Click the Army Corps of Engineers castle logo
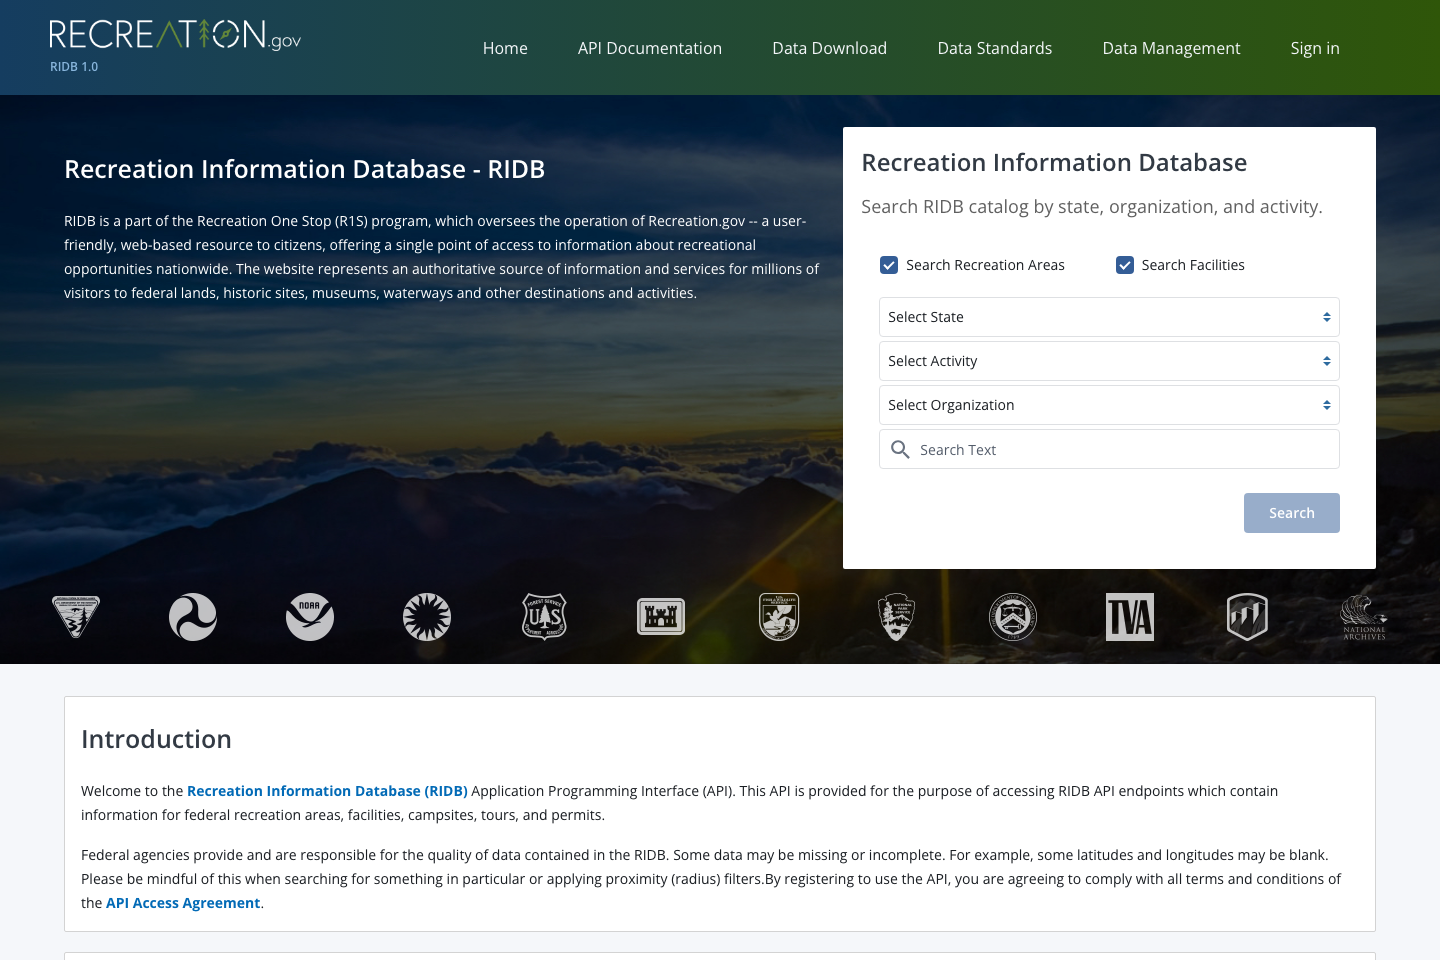Screen dimensions: 1440x960 (661, 617)
